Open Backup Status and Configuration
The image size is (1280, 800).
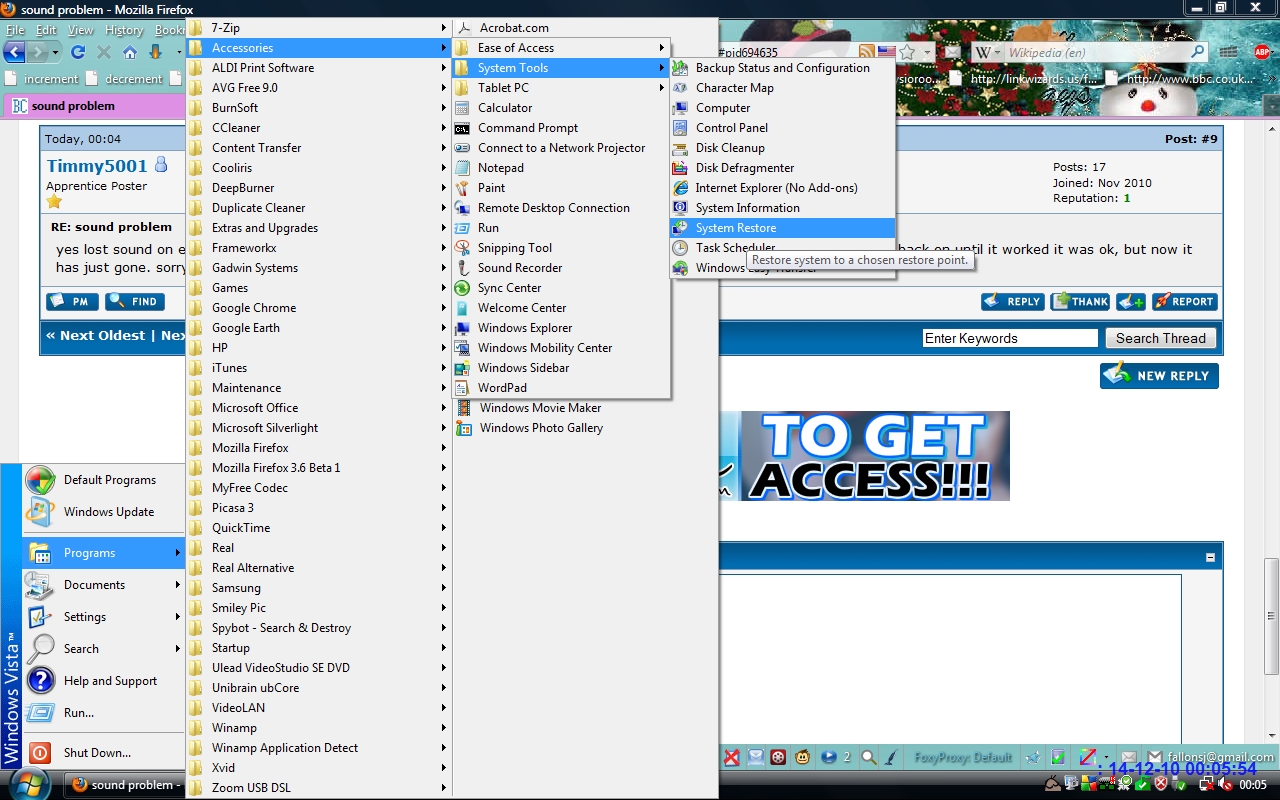pyautogui.click(x=782, y=68)
